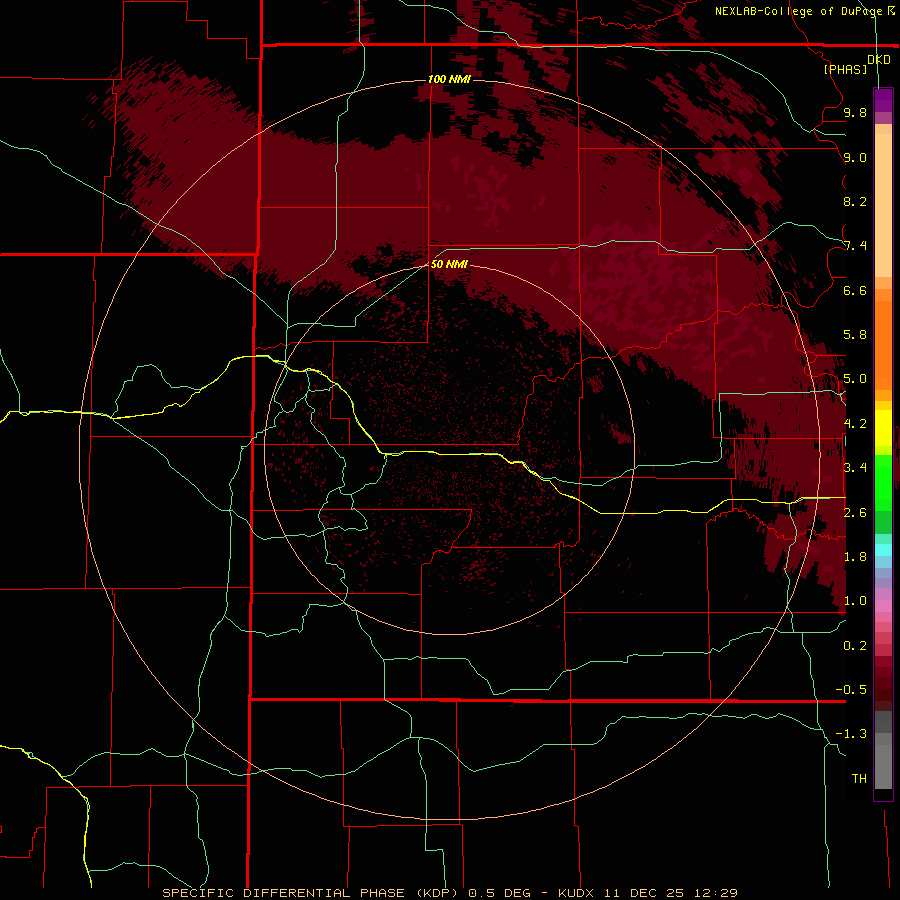Click the 1.0 value on color scale
Screen dimensions: 900x900
tap(855, 601)
